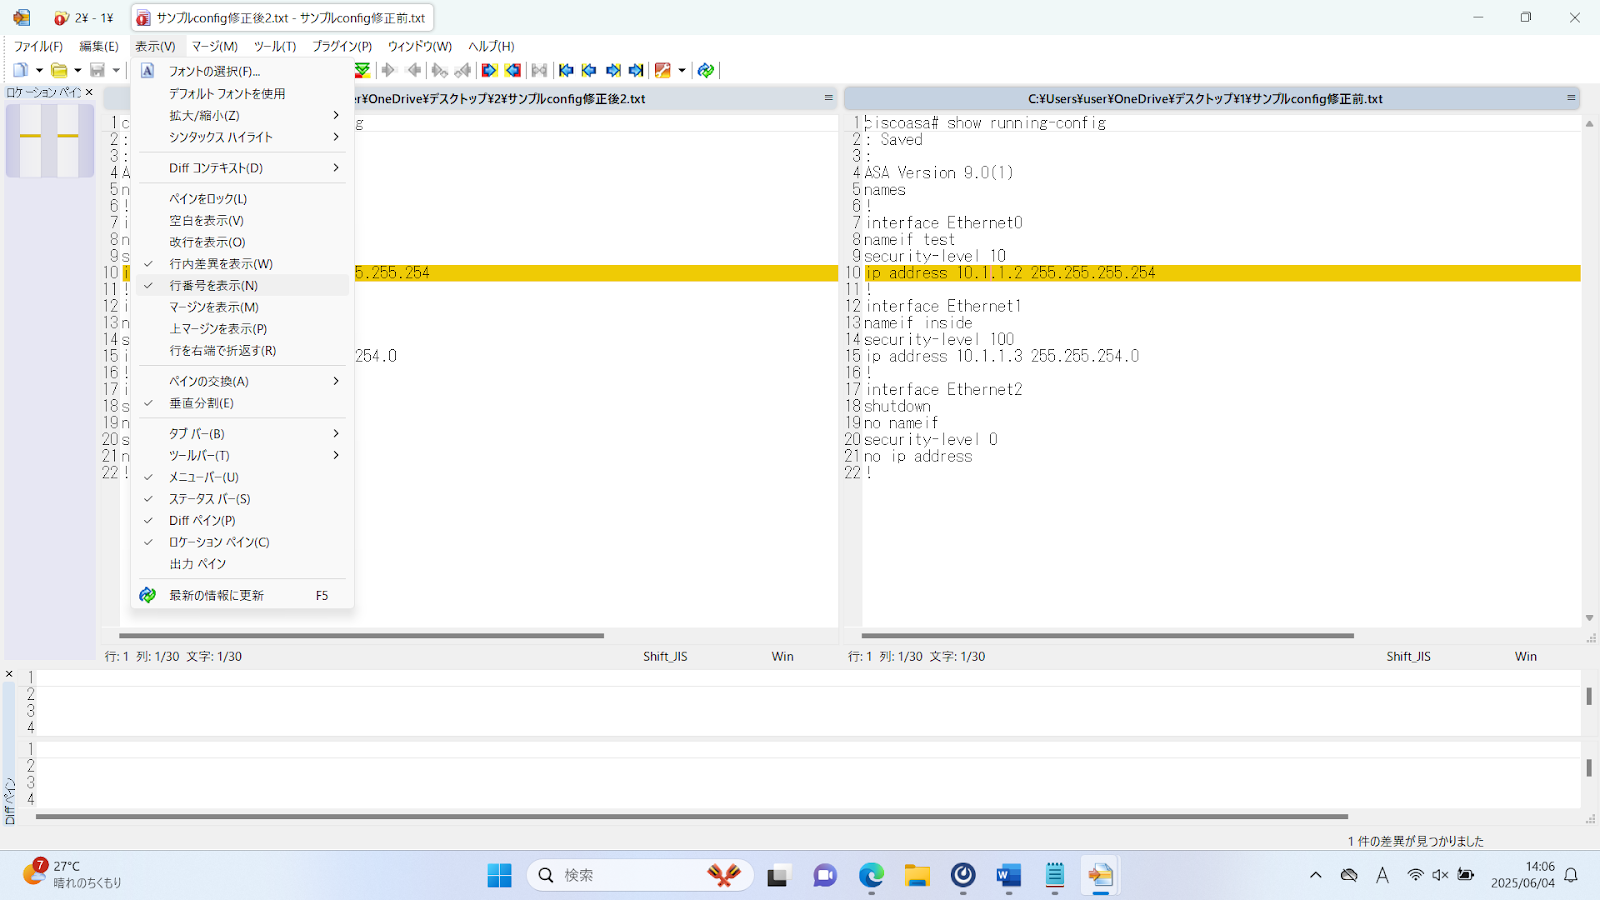Switch to the 2¥ - 1¥ tab
Image resolution: width=1600 pixels, height=900 pixels.
[85, 18]
